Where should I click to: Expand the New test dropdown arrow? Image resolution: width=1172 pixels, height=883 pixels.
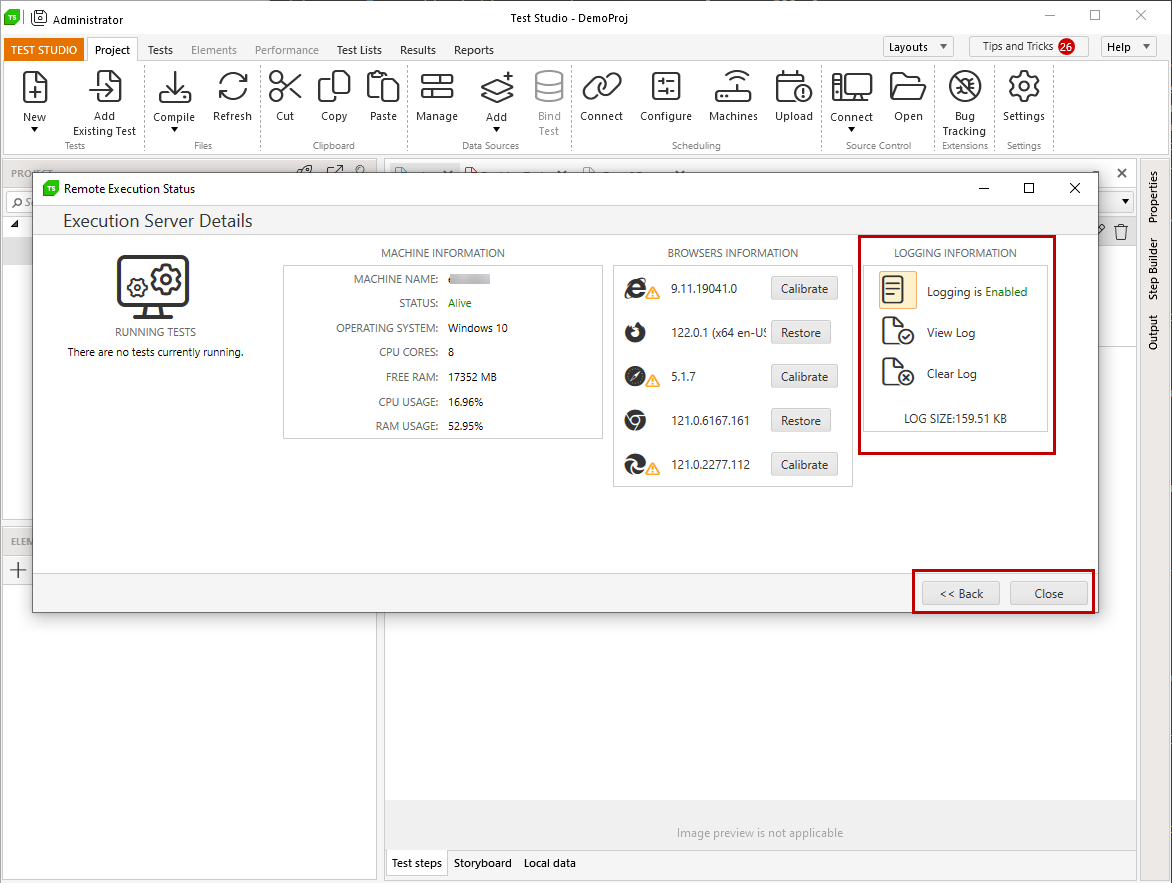pos(34,130)
